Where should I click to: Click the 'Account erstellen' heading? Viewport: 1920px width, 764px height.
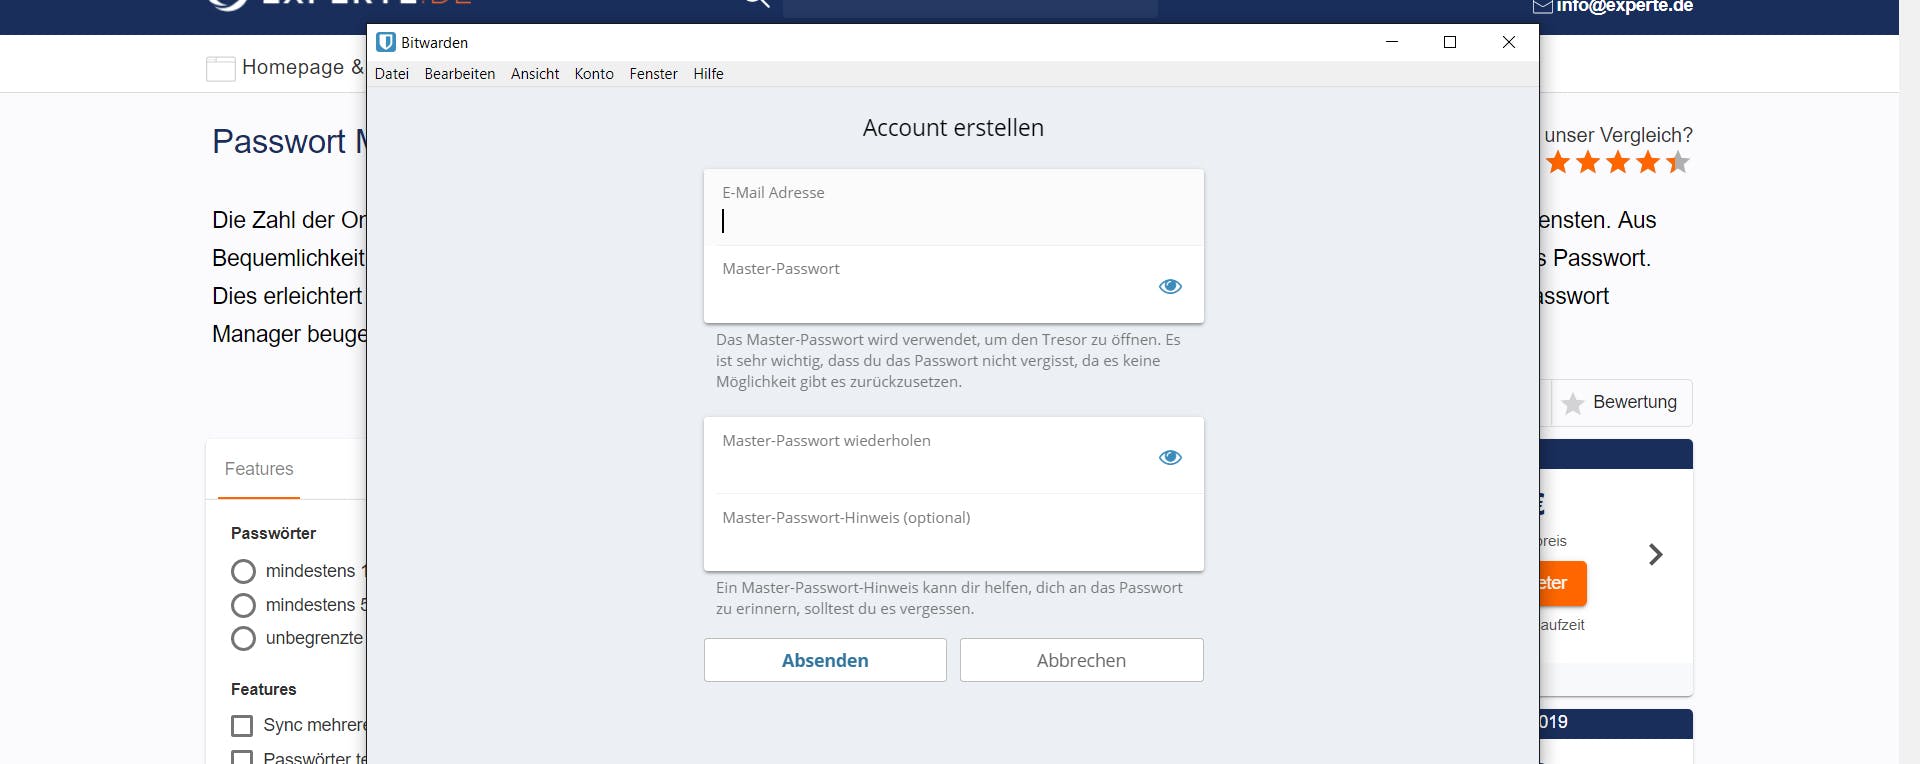(953, 128)
